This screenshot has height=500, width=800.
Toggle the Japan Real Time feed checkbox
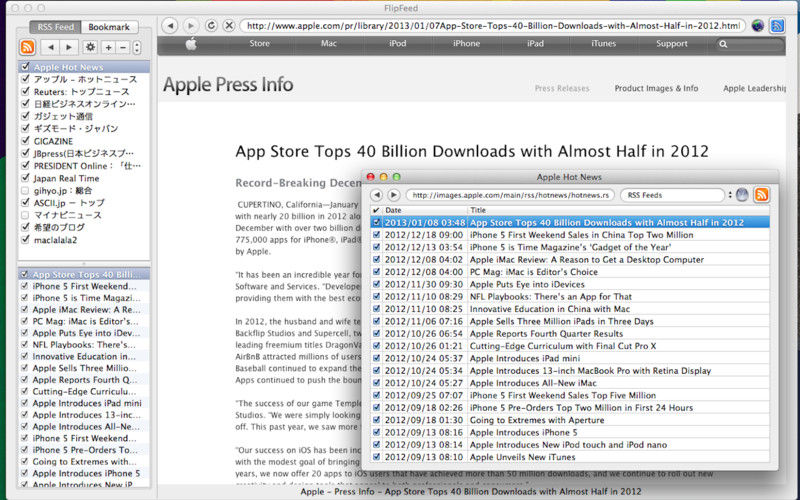point(26,178)
